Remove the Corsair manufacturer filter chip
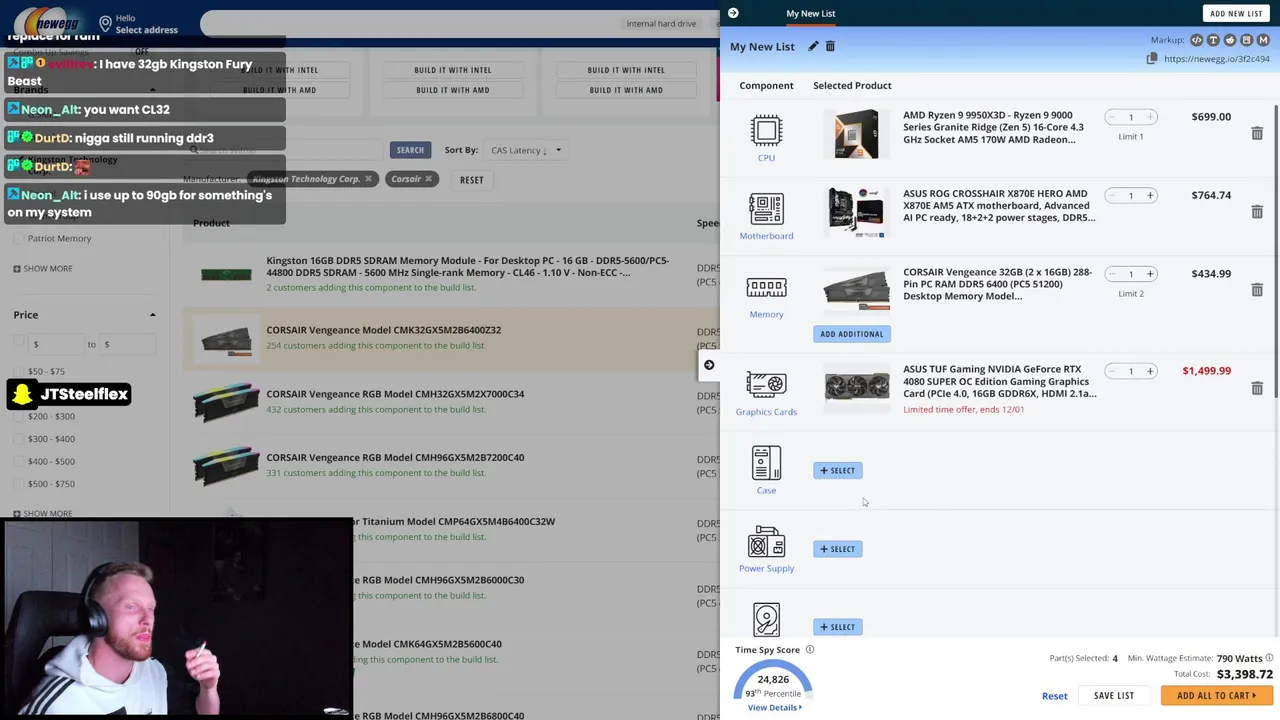 click(428, 179)
